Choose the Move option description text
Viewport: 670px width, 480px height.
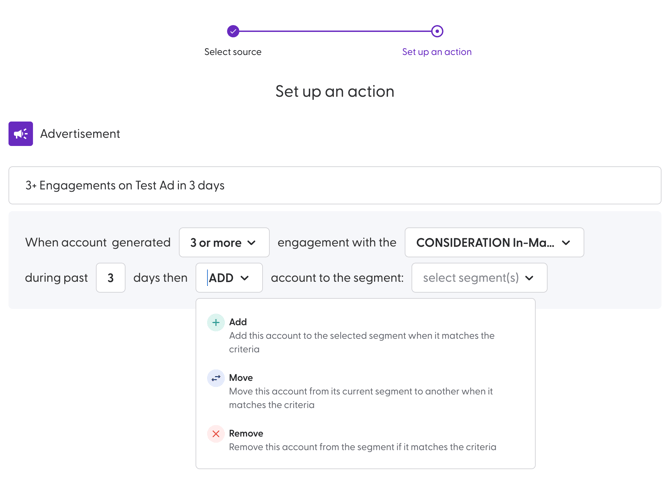tap(361, 398)
